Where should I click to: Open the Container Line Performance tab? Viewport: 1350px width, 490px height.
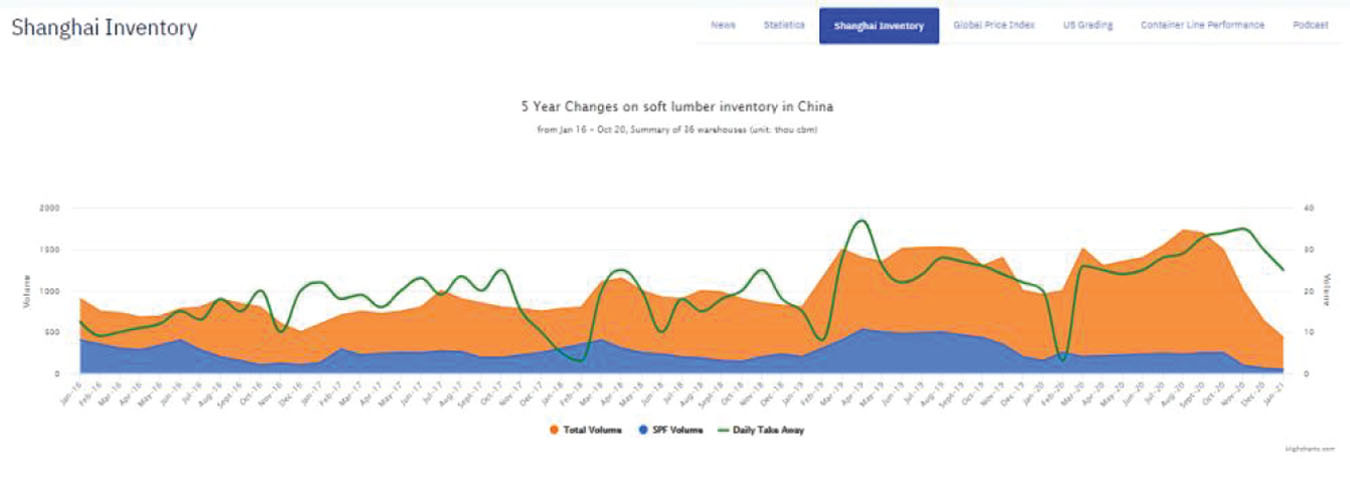(1202, 26)
